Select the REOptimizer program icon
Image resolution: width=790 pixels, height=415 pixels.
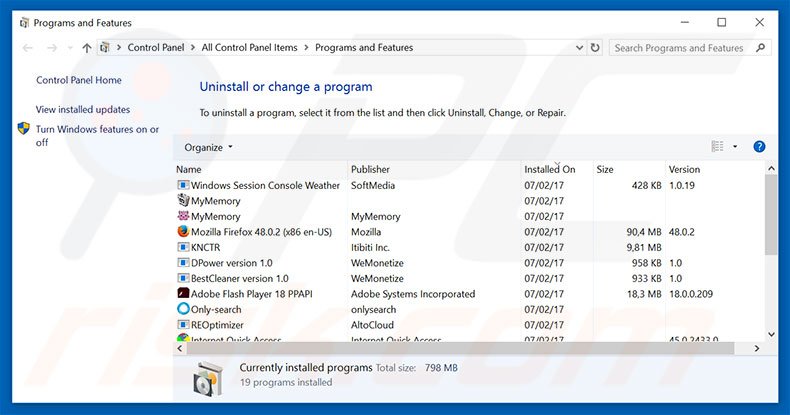[x=183, y=324]
